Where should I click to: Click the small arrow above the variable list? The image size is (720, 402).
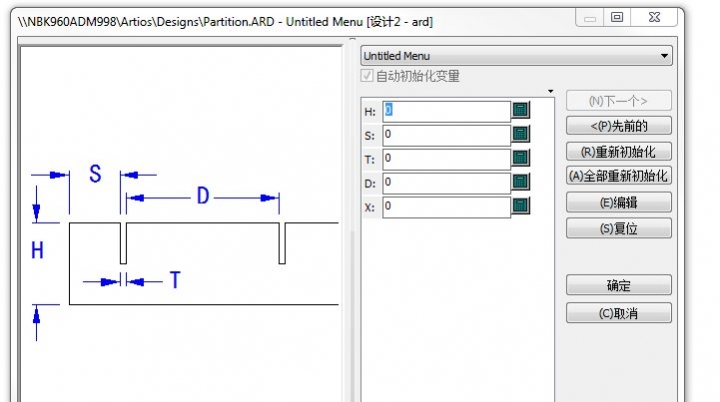tap(549, 92)
